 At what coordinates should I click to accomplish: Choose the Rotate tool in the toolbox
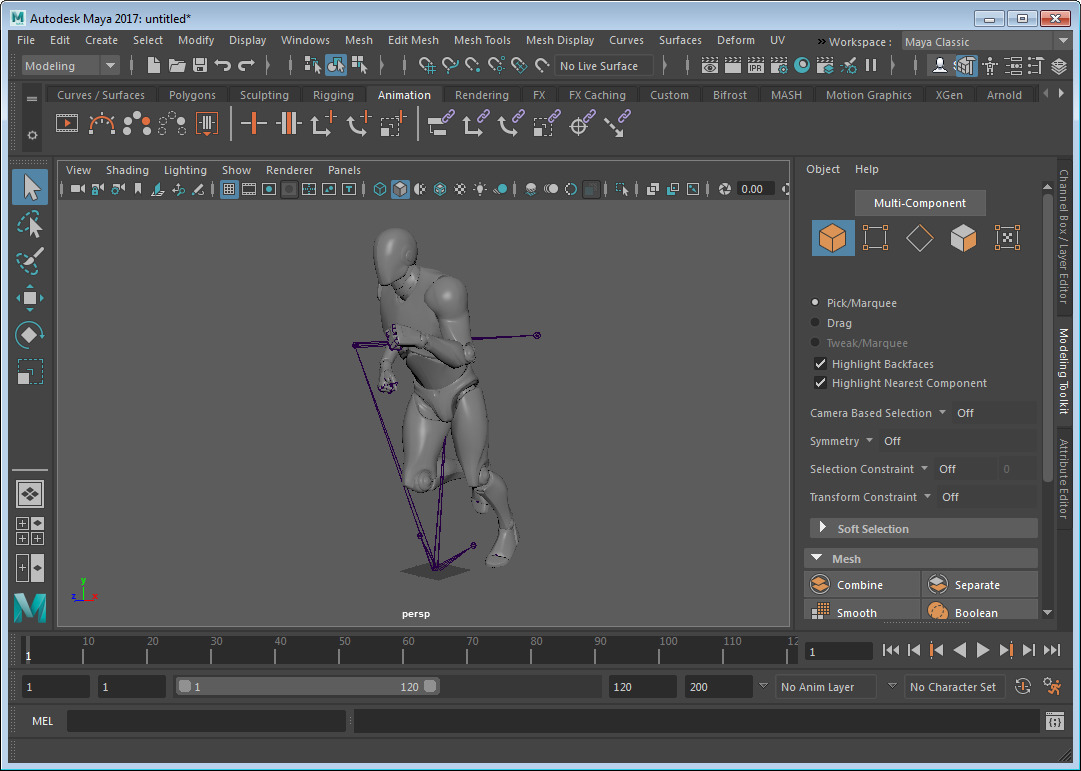(x=30, y=335)
